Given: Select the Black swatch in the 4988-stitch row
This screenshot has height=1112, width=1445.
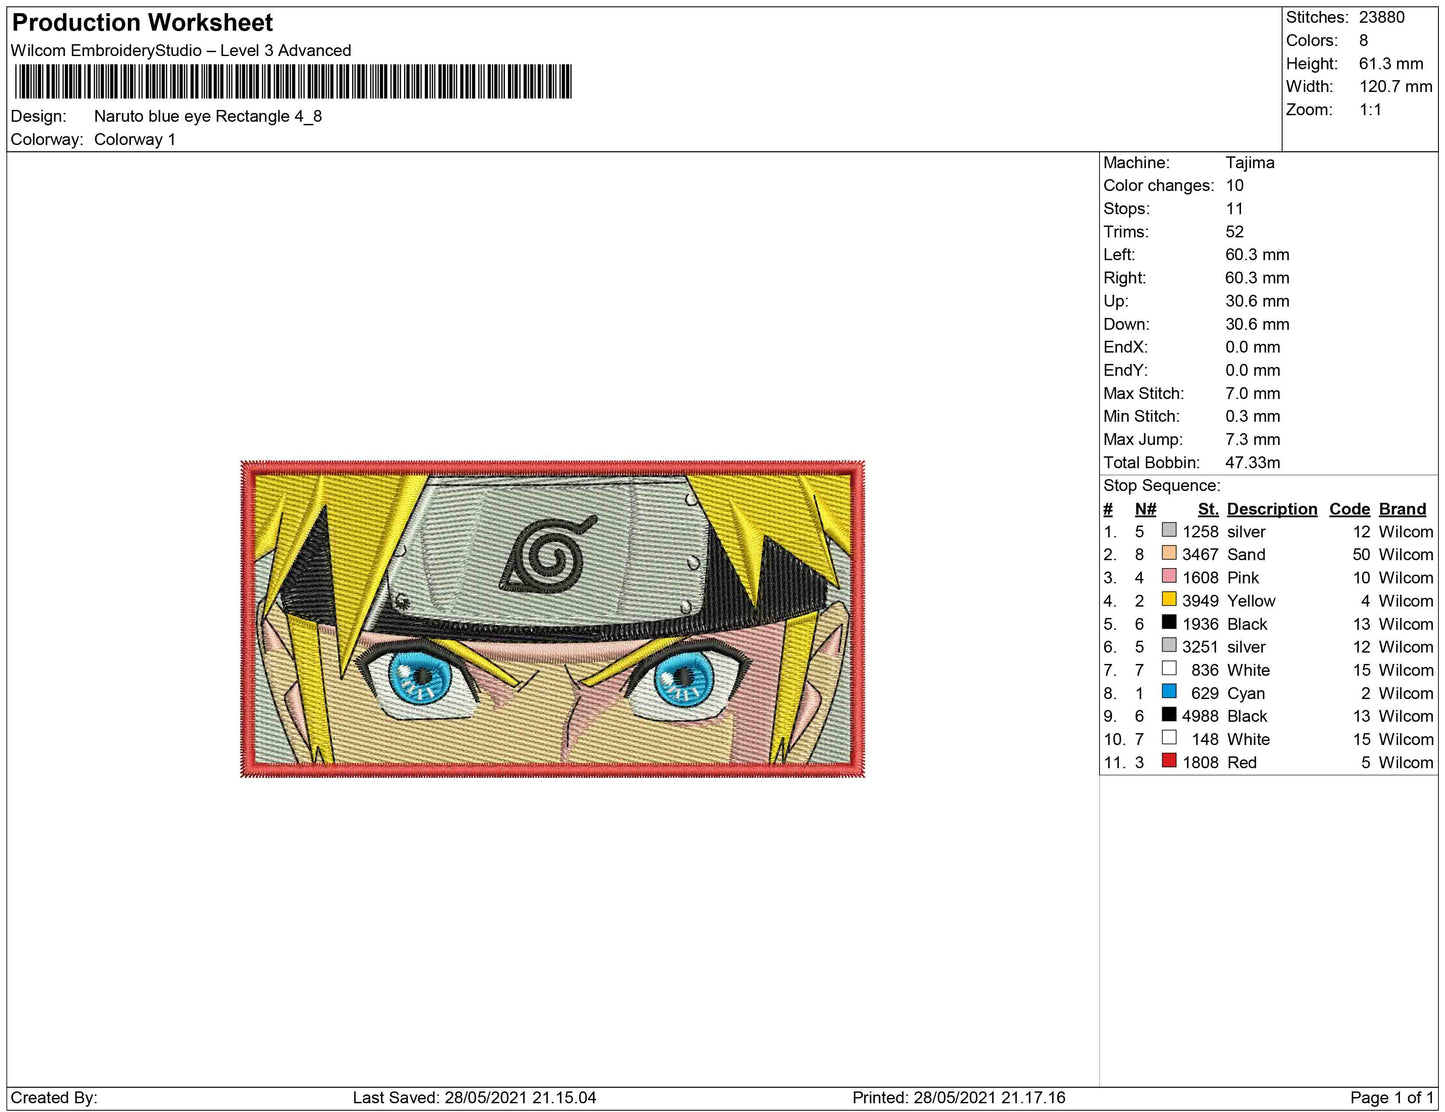Looking at the screenshot, I should 1169,714.
